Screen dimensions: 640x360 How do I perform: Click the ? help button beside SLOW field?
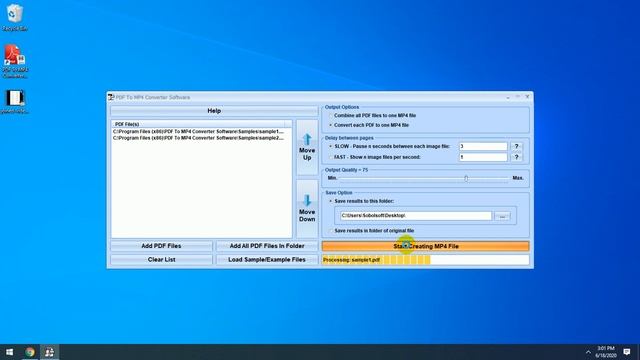tap(516, 147)
